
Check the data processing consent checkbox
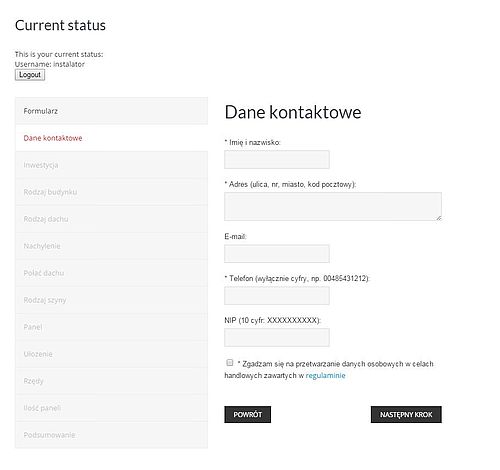(x=230, y=362)
